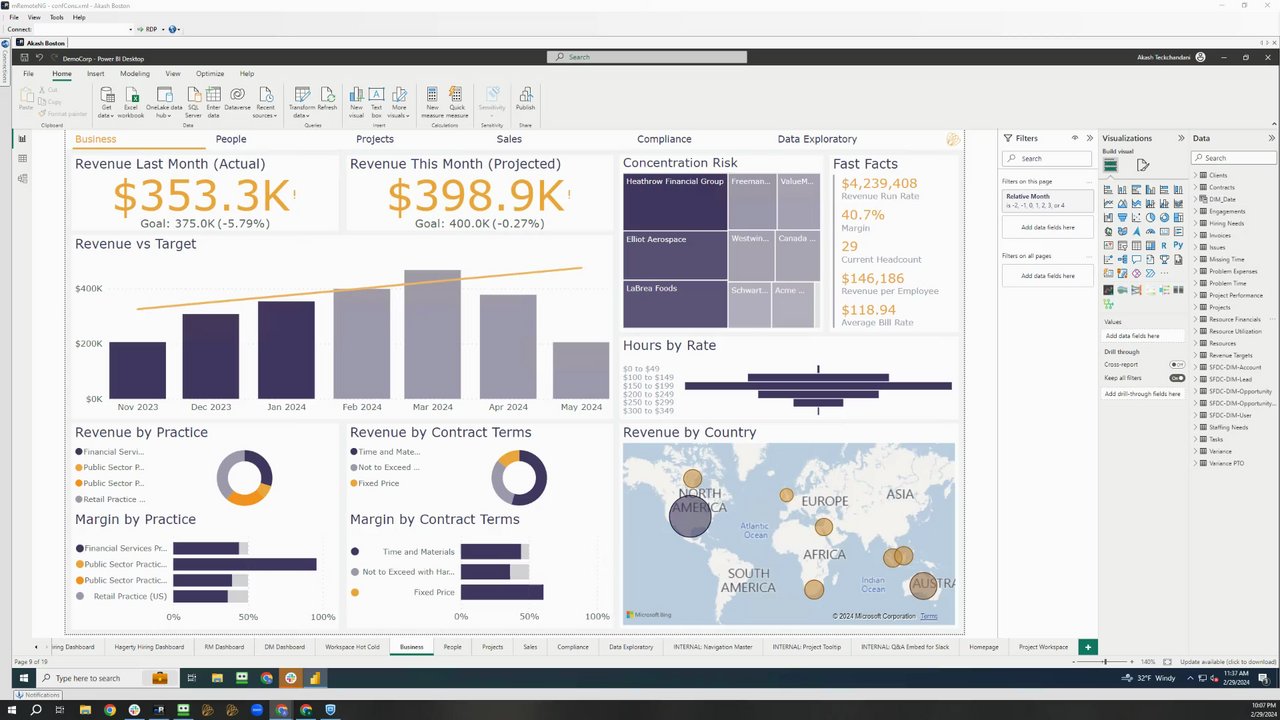Click the Get data icon
This screenshot has width=1280, height=720.
[106, 94]
